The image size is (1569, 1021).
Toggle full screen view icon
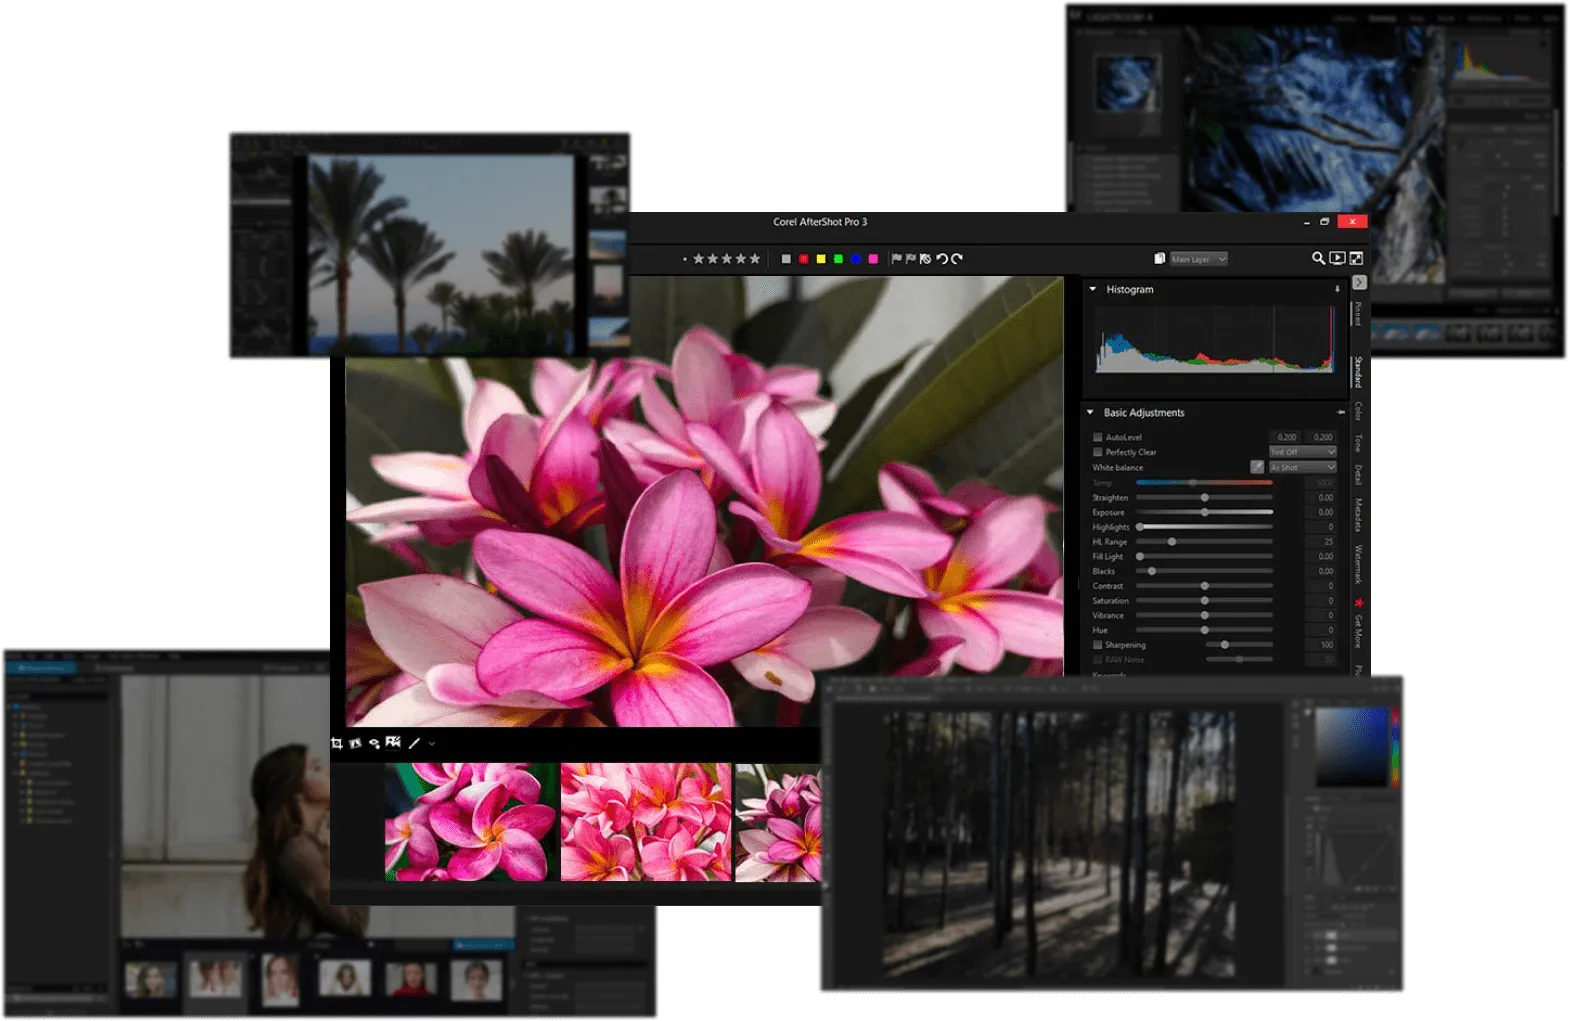click(1356, 259)
